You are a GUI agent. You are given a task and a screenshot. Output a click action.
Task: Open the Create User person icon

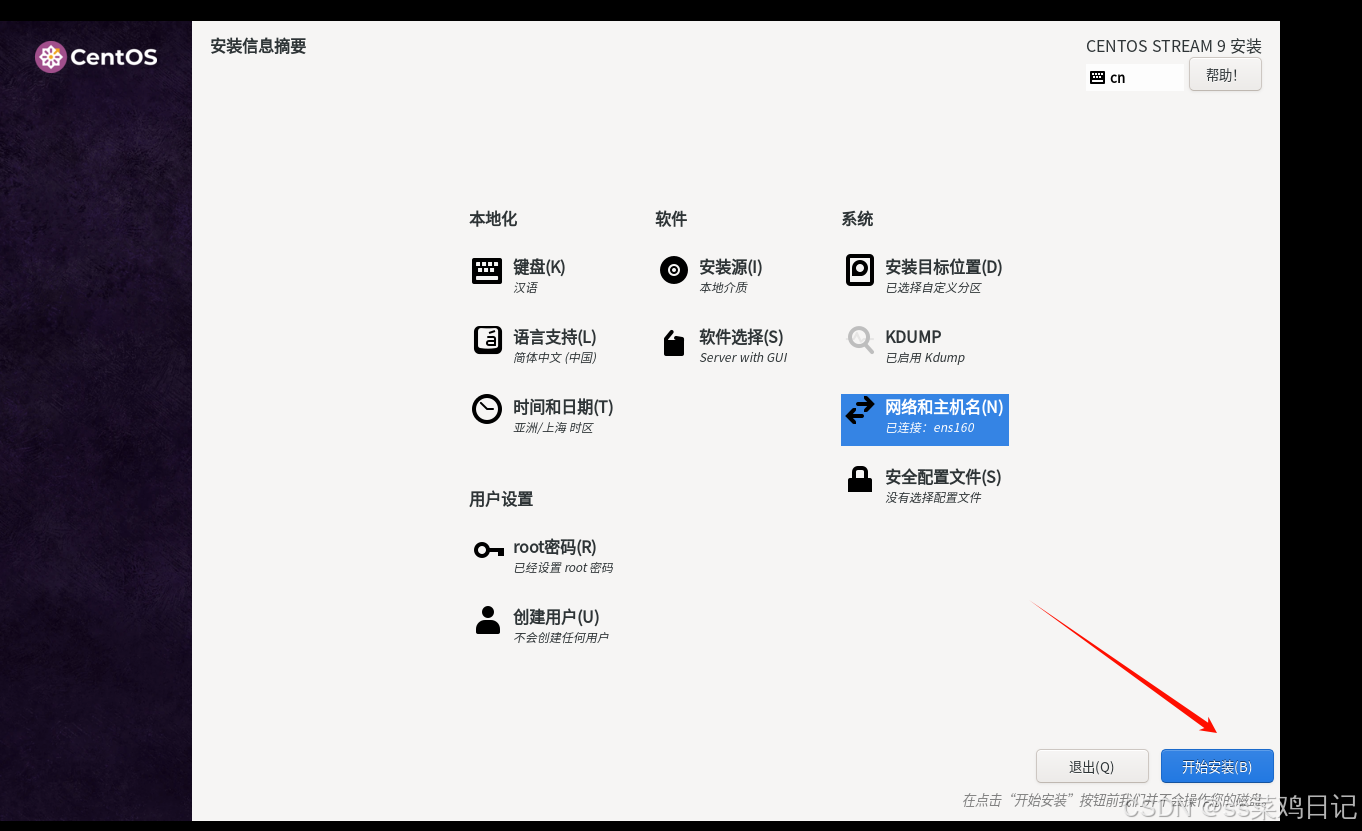pos(488,620)
